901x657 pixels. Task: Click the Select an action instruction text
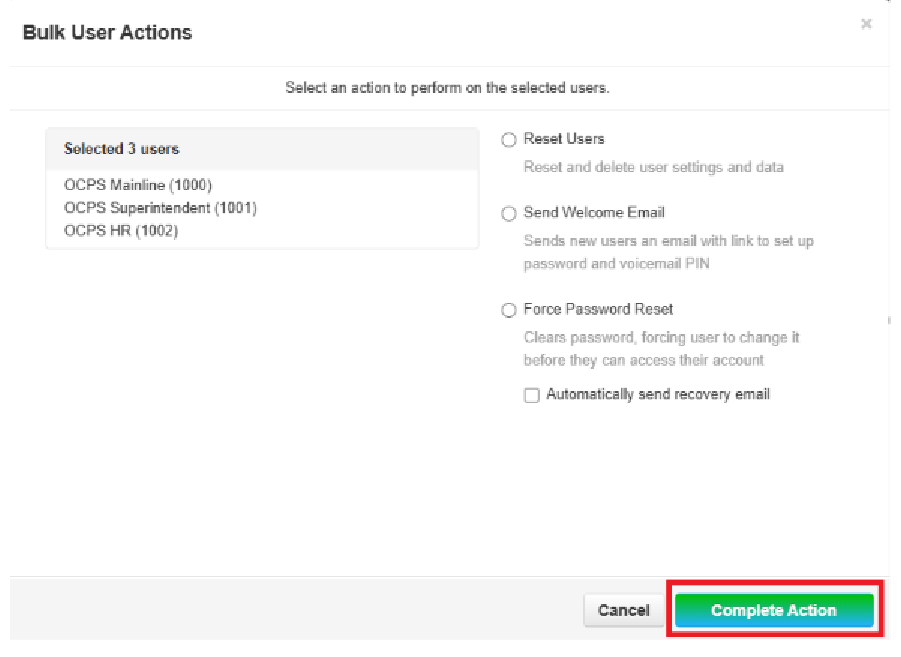(x=447, y=88)
